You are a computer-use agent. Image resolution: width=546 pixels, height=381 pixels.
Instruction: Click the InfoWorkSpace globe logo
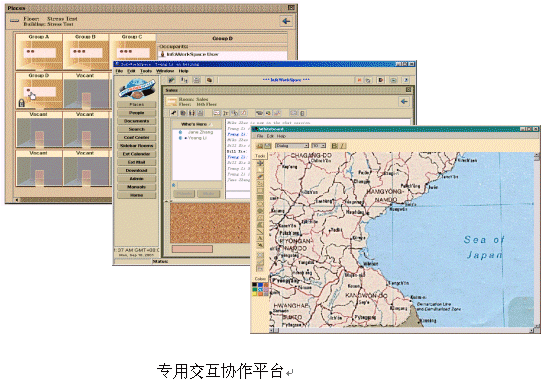tap(137, 89)
